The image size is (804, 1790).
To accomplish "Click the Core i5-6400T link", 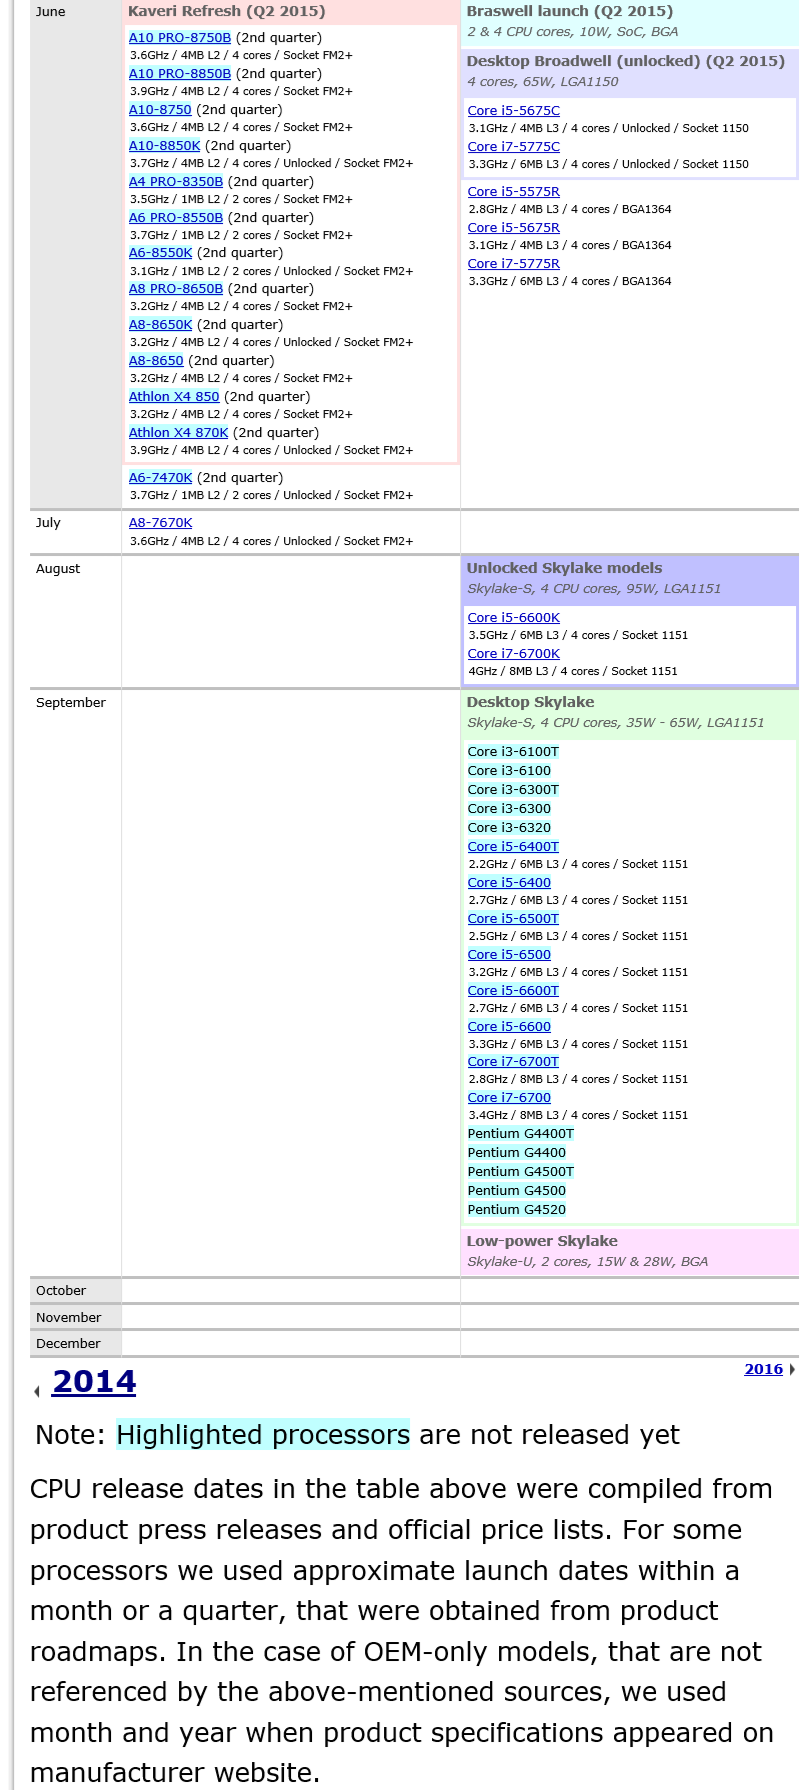I will (x=514, y=847).
